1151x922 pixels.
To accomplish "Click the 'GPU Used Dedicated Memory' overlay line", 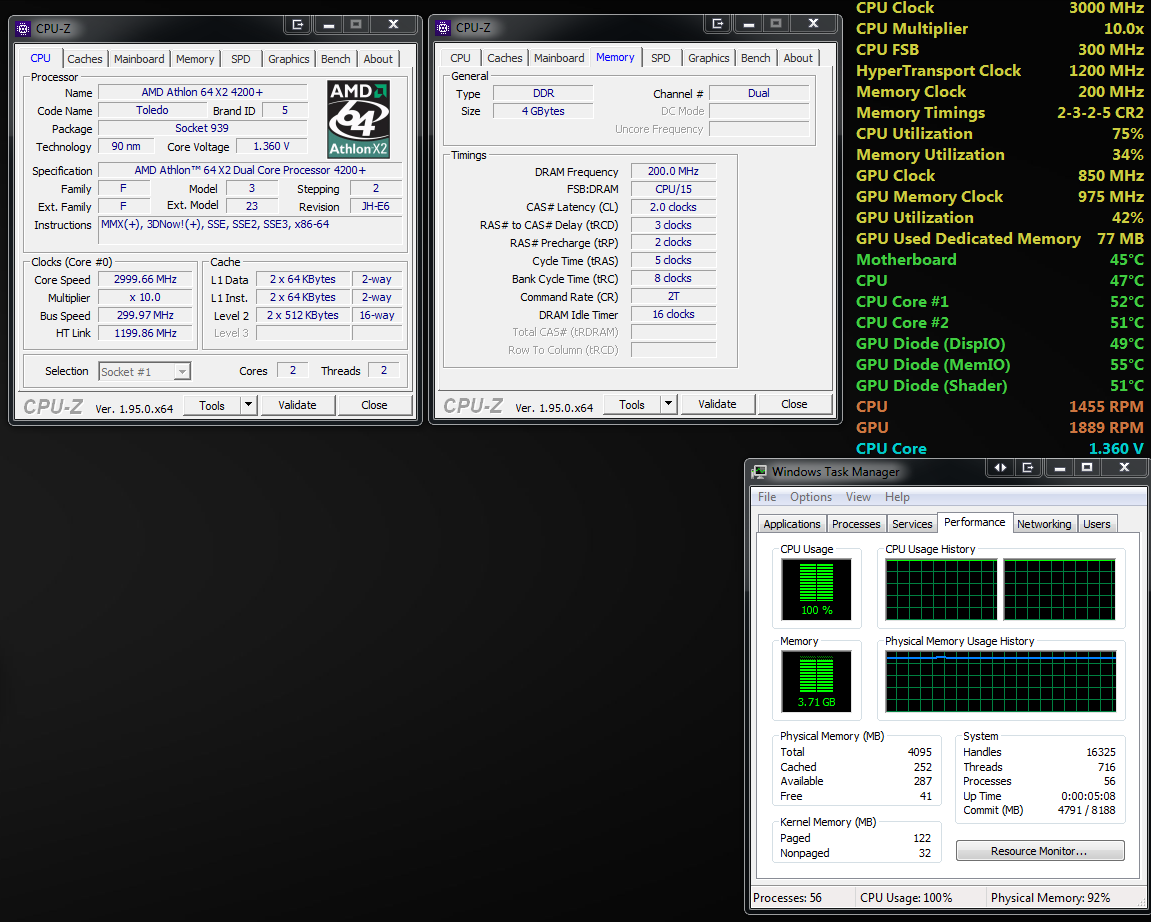I will pos(1000,239).
